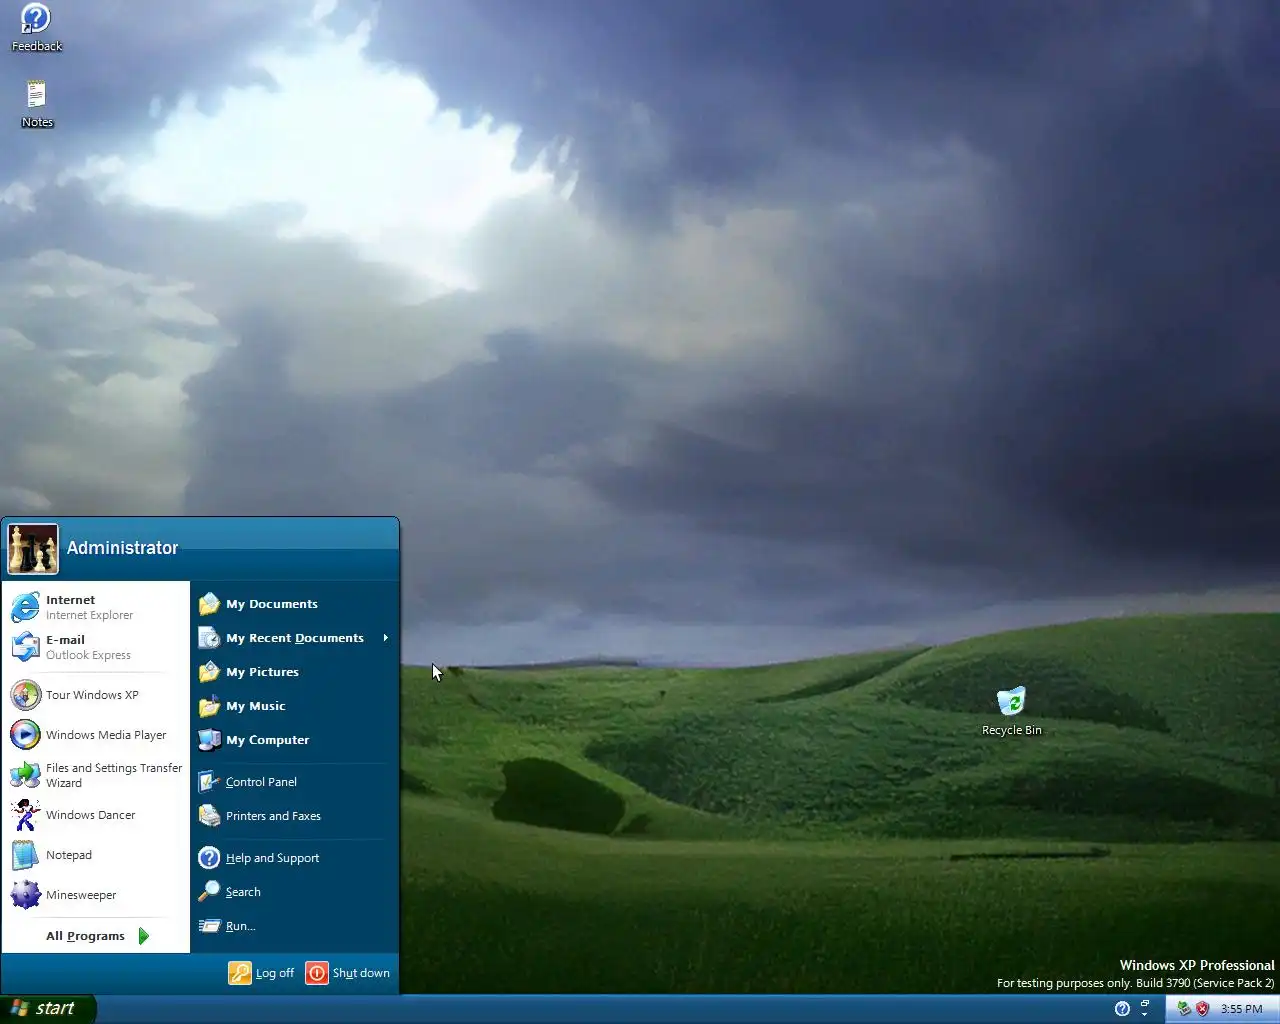Open Outlook Express E-mail entry
The height and width of the screenshot is (1024, 1280).
pyautogui.click(x=95, y=647)
